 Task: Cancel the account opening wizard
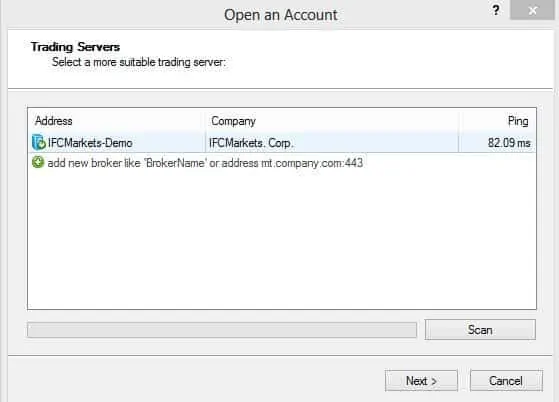click(506, 381)
